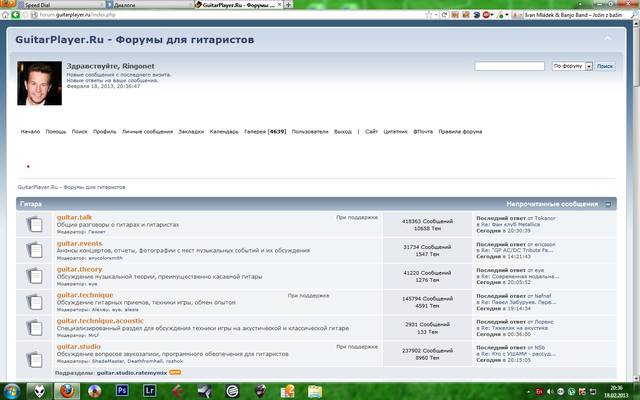Open Правила форума in the menu
Screen dimensions: 640x400
click(460, 131)
